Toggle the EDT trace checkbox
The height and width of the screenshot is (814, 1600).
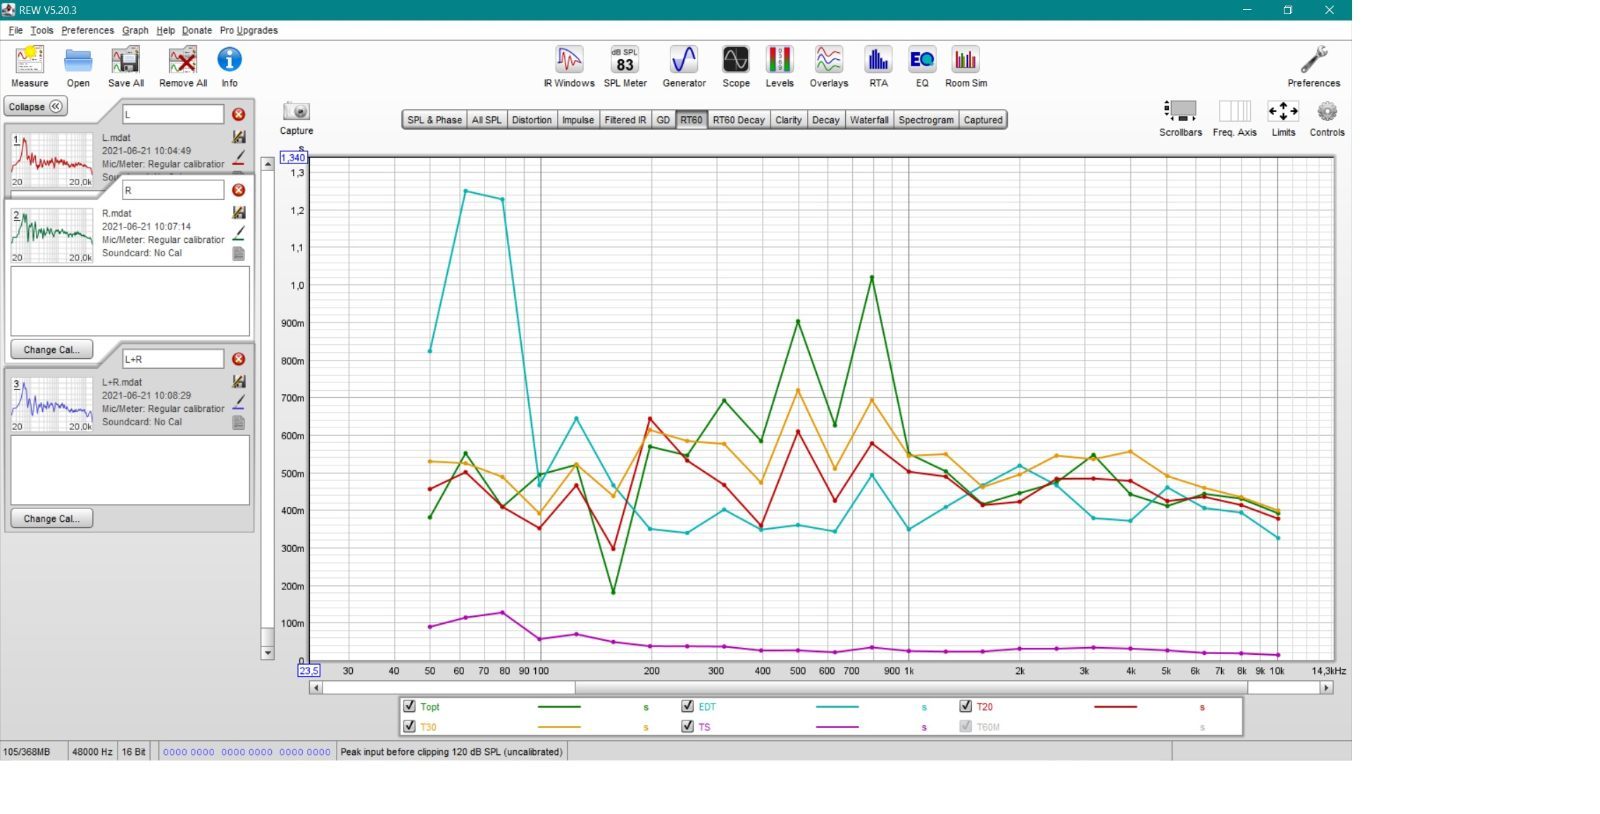pos(687,706)
